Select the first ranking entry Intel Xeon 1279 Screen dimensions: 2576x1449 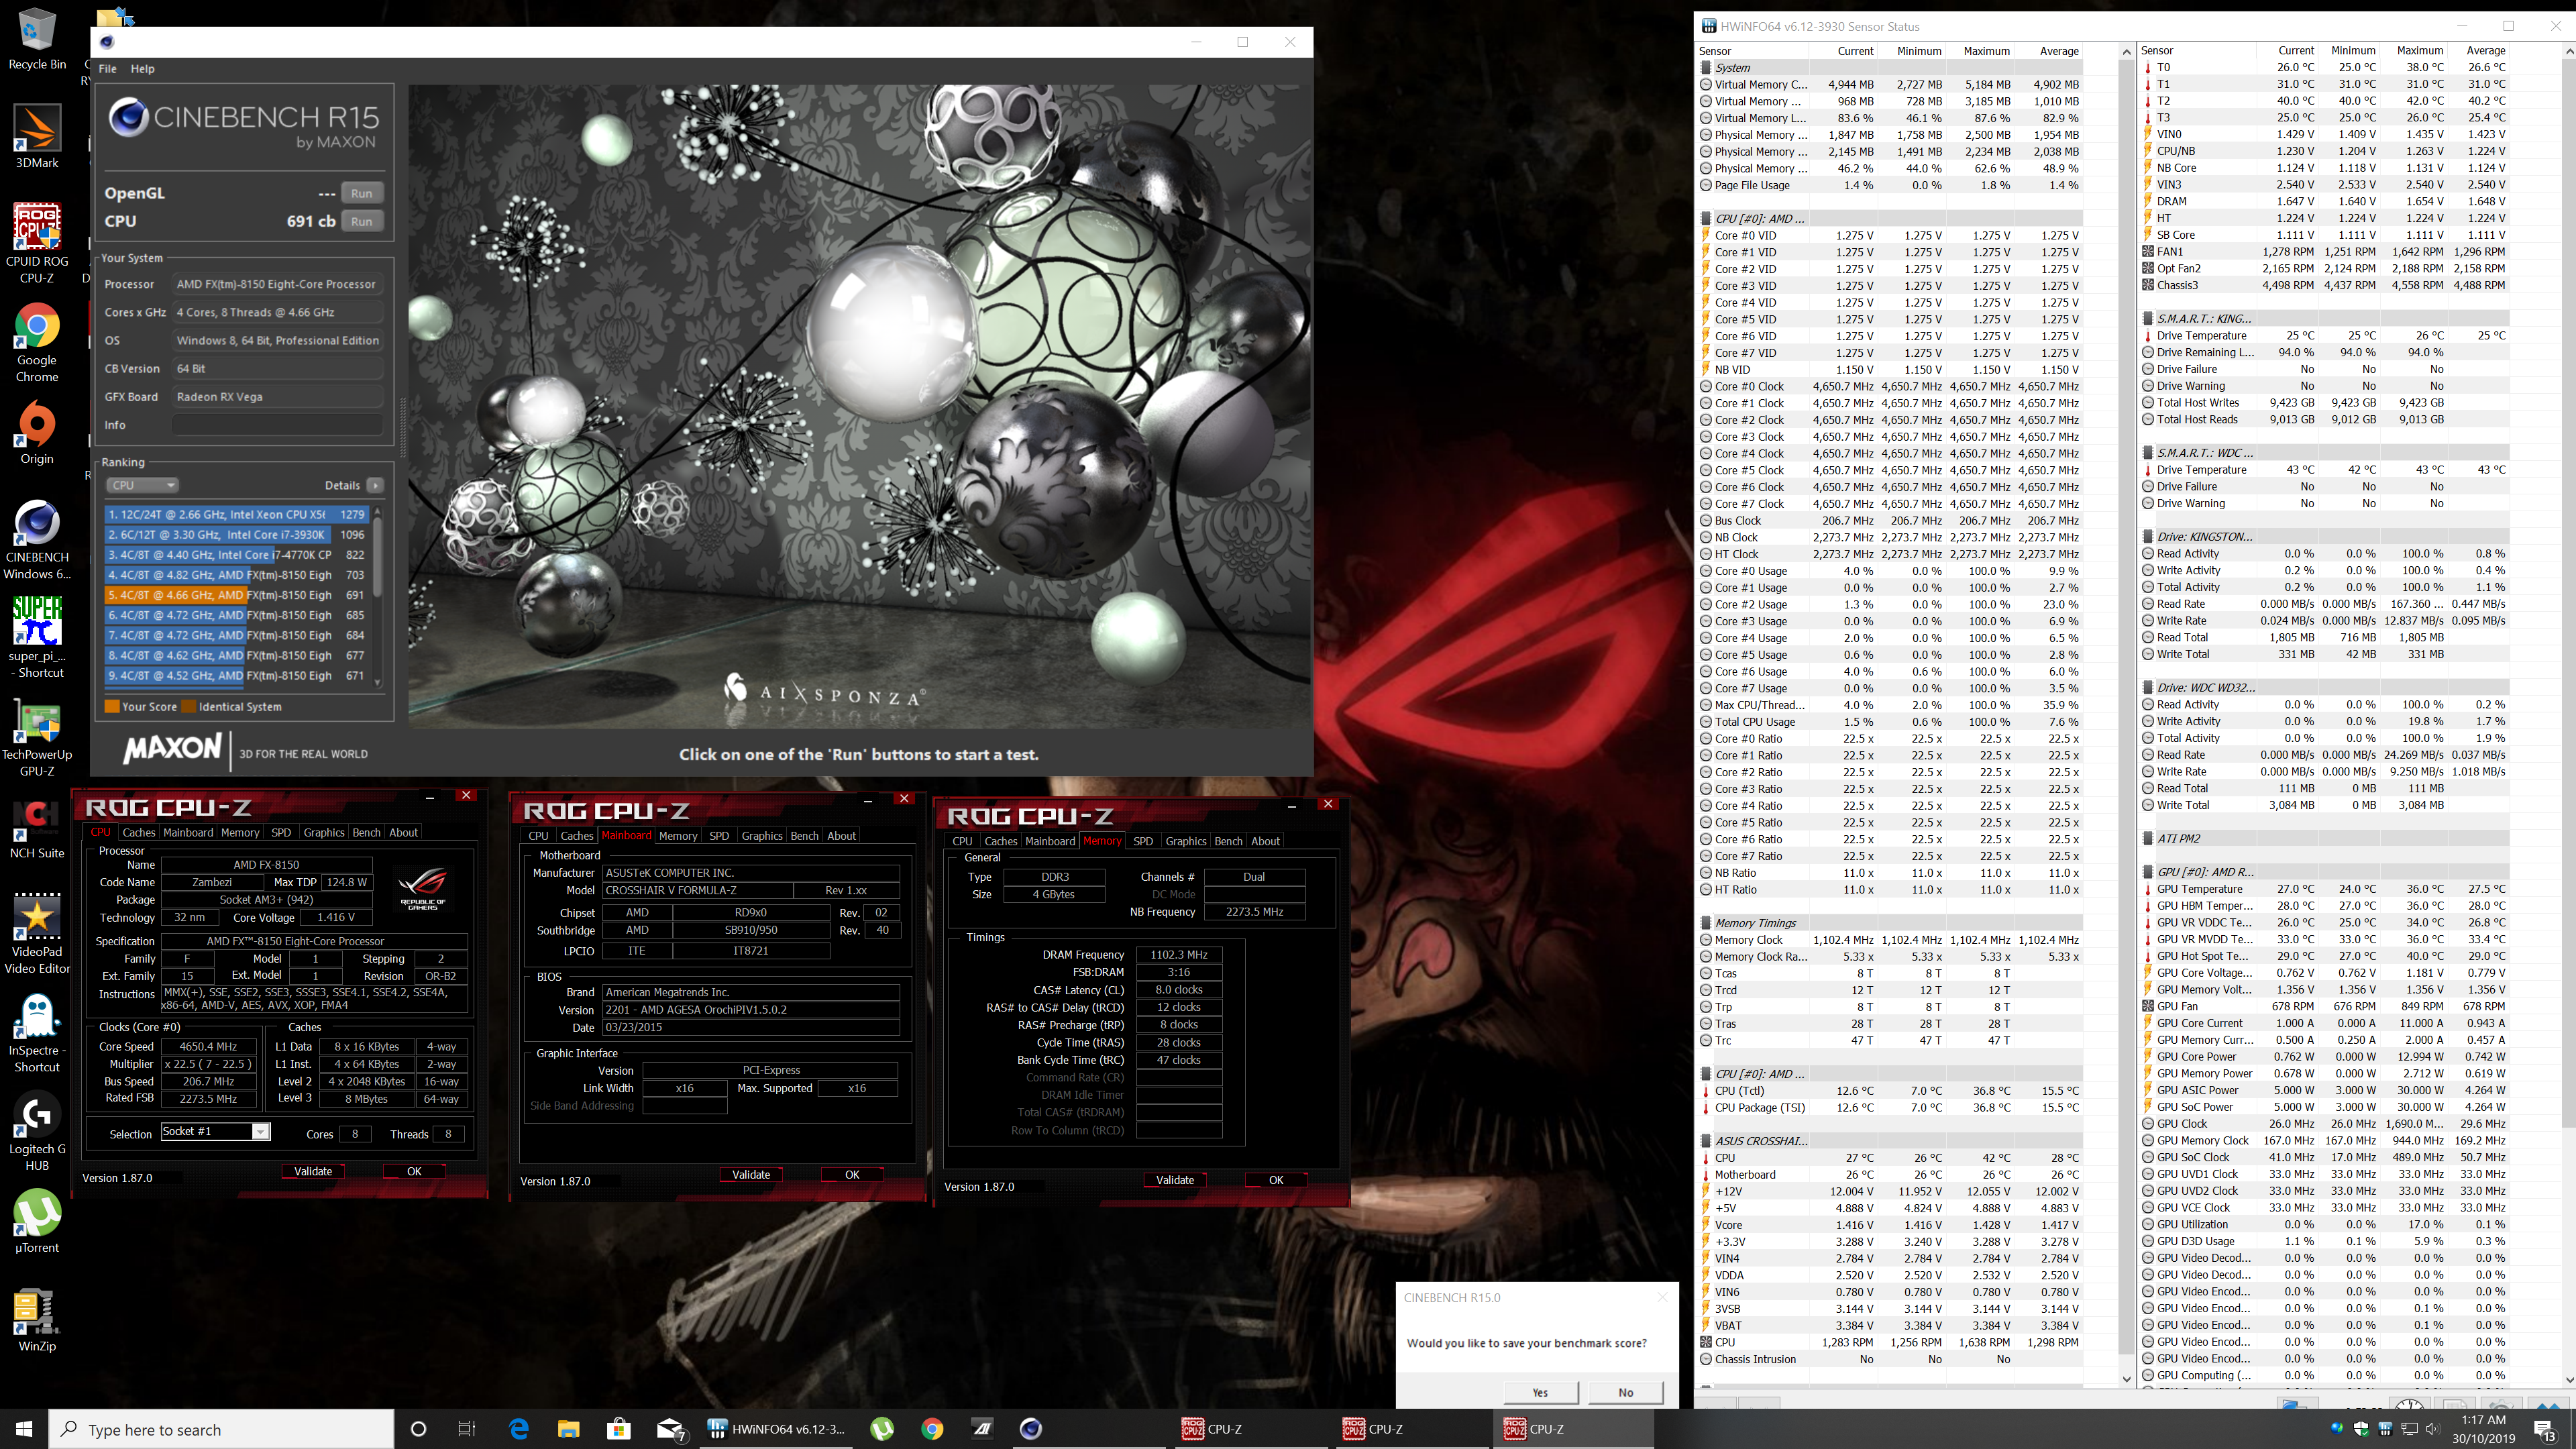click(x=236, y=514)
